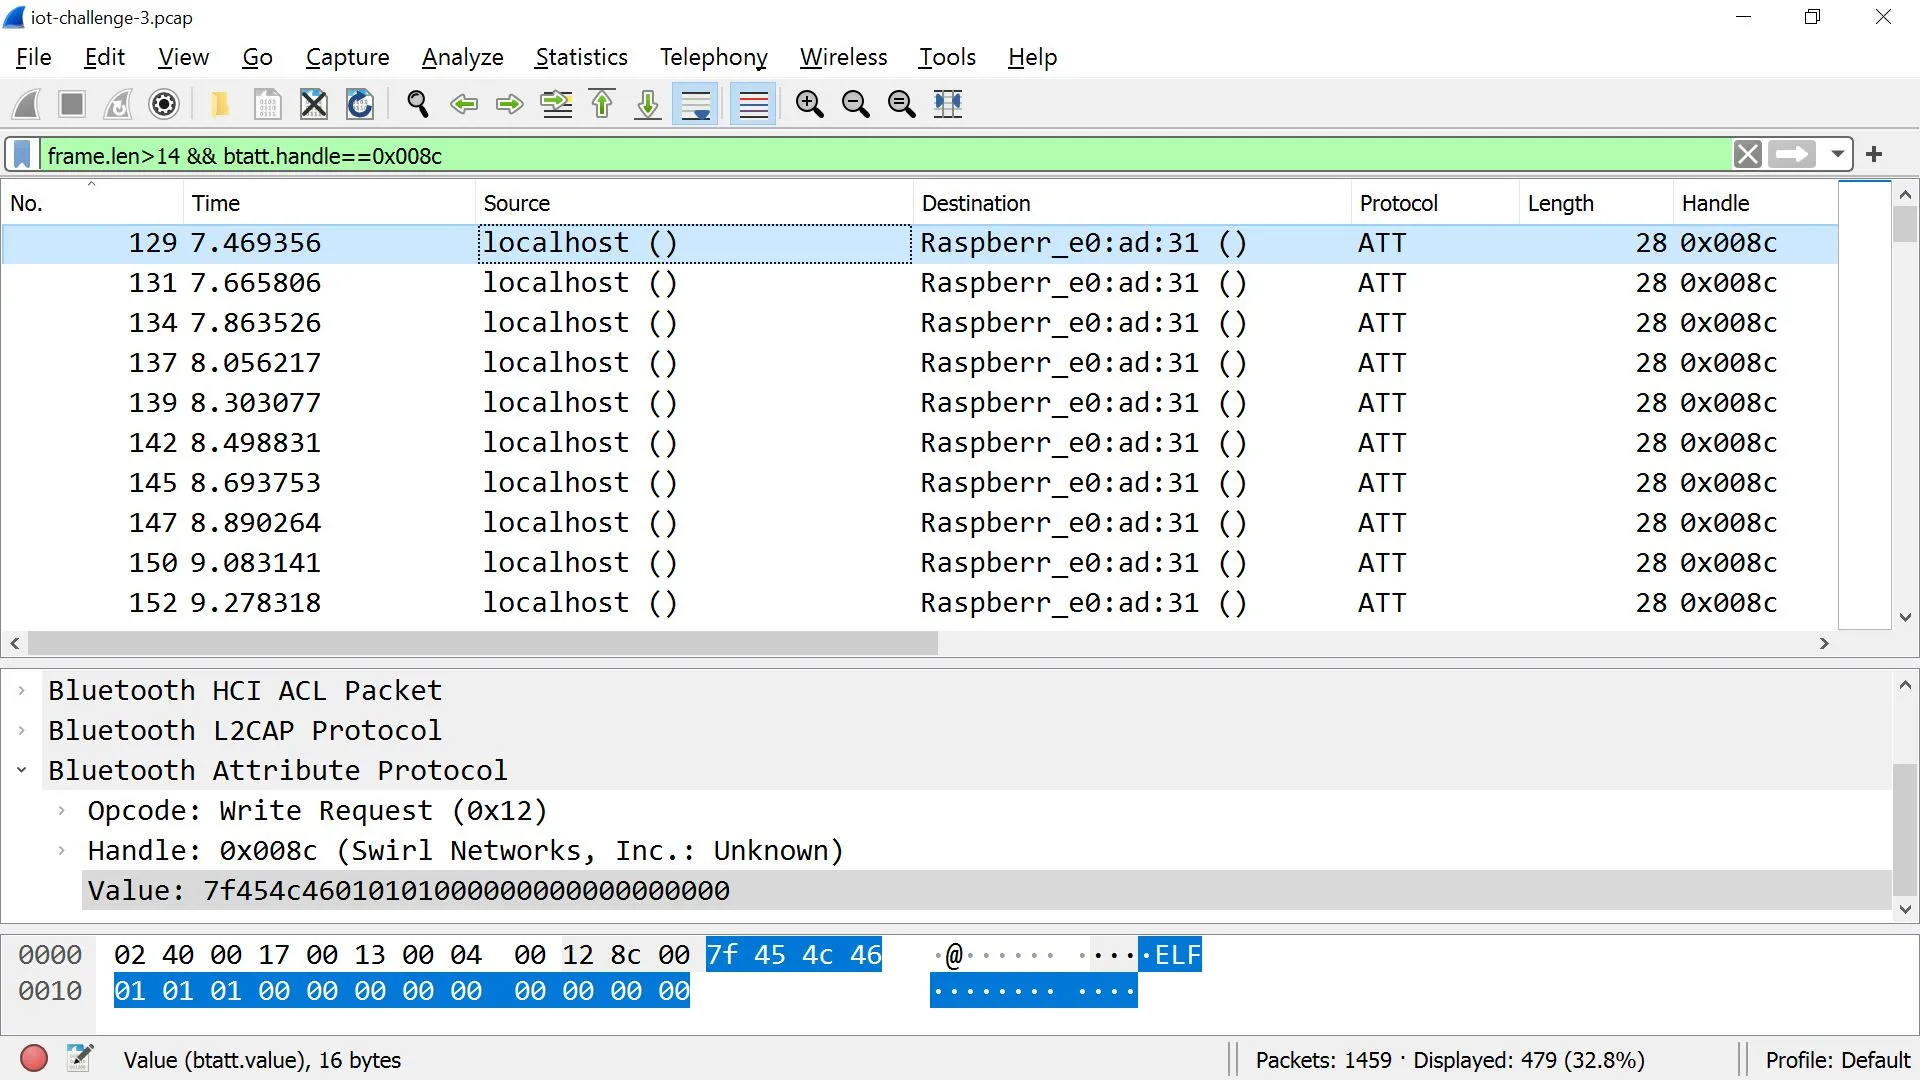
Task: Click the packet list horizontal scrollbar
Action: (x=483, y=643)
